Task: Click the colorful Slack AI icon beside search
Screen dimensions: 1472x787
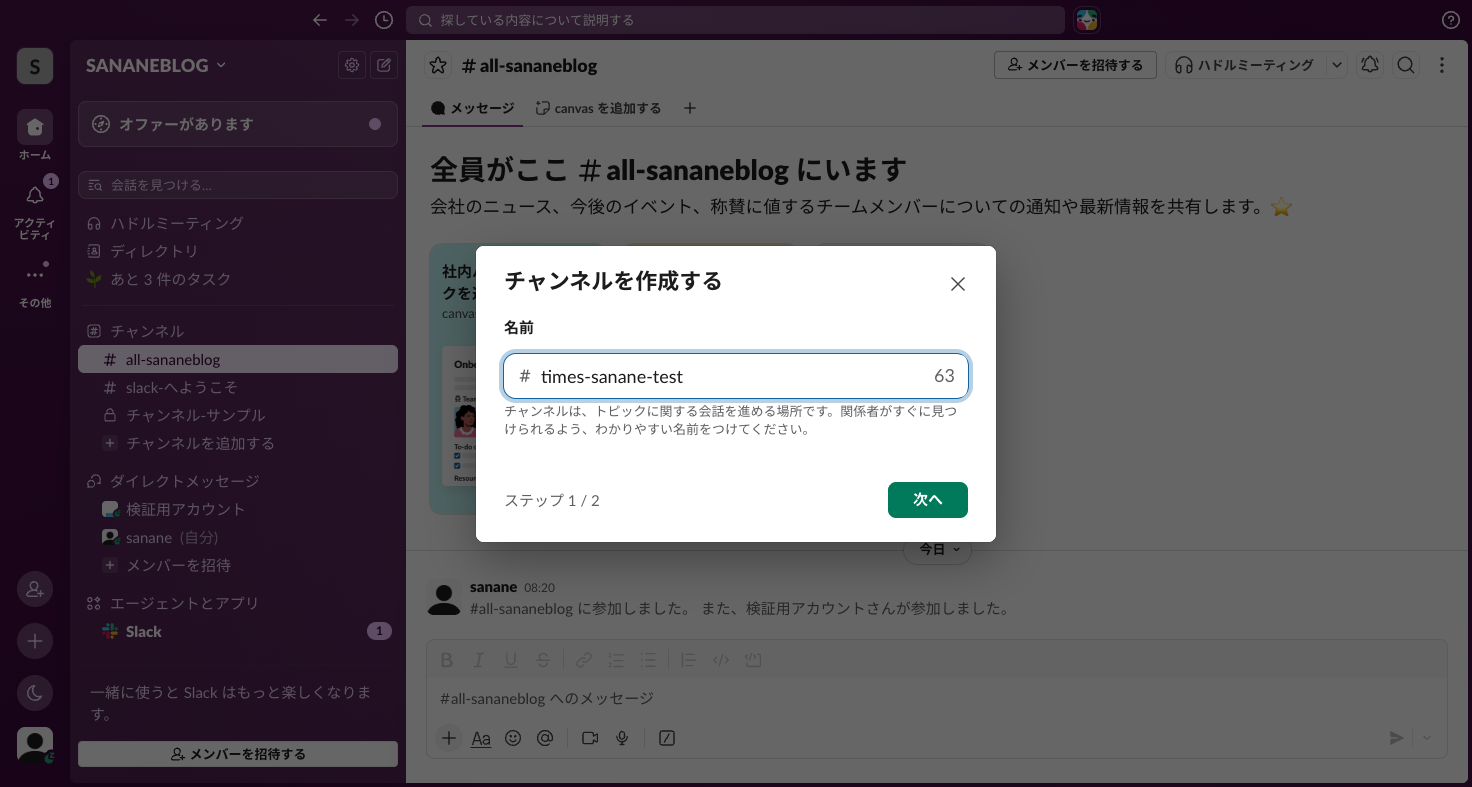Action: tap(1087, 20)
